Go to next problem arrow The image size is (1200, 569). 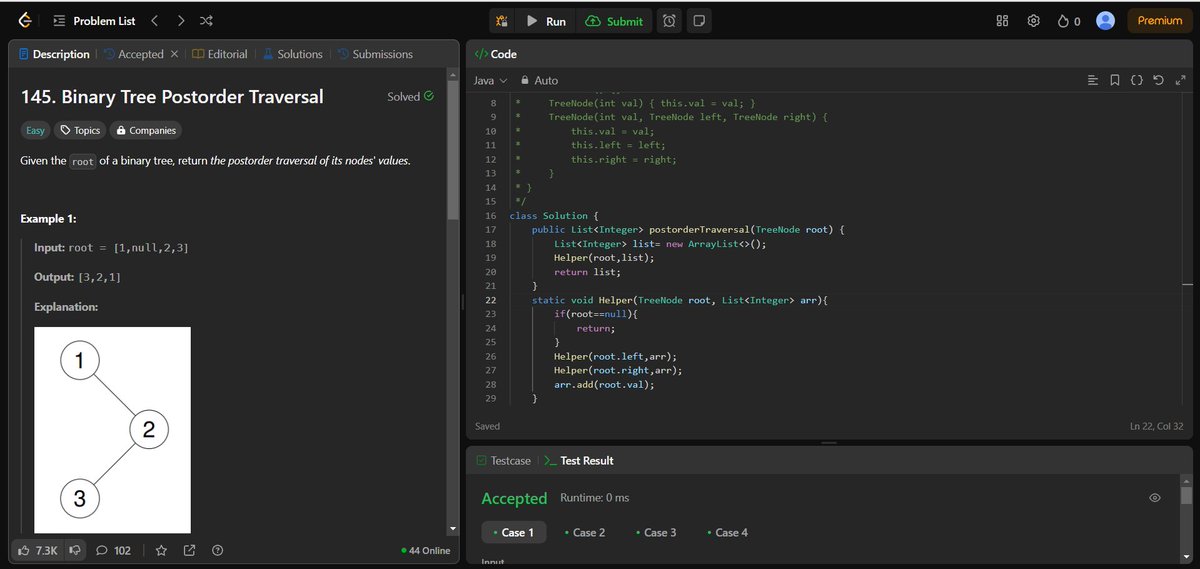tap(180, 21)
